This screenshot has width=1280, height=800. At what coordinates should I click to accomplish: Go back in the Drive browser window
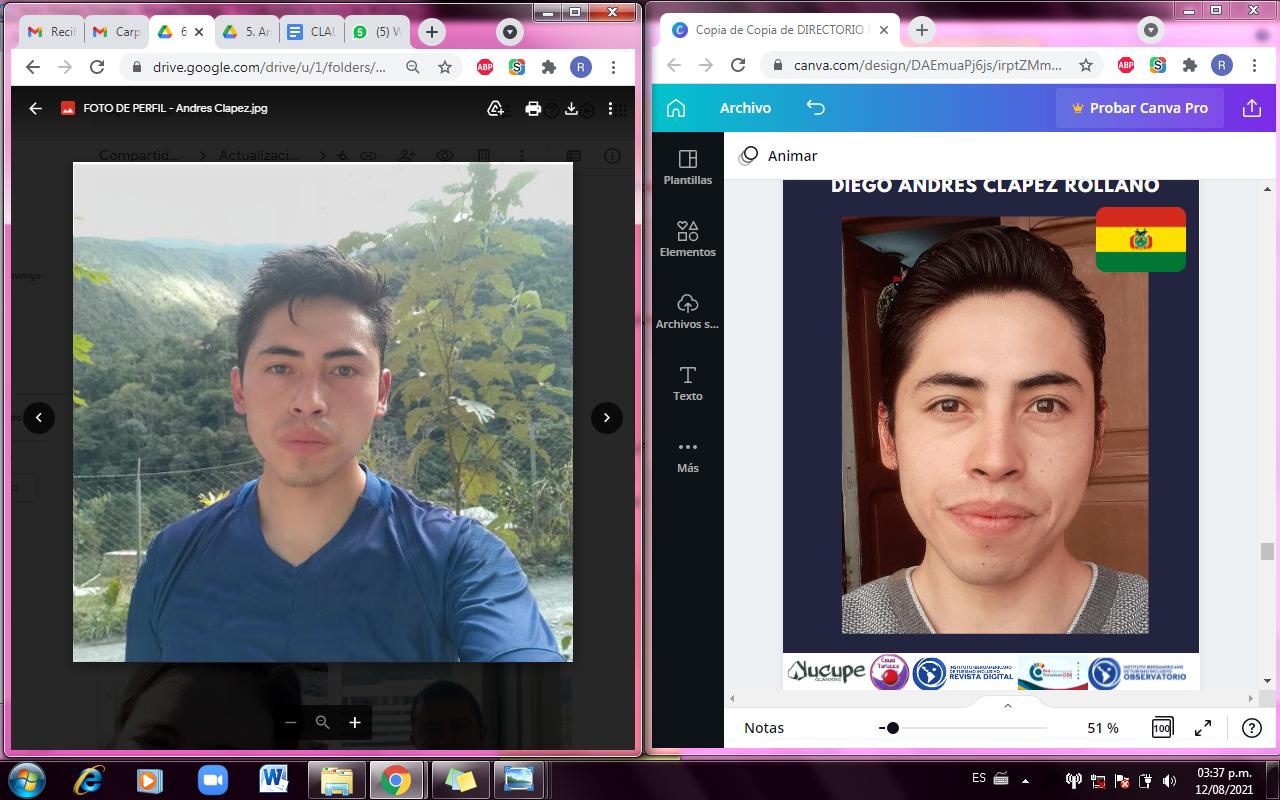pyautogui.click(x=32, y=67)
